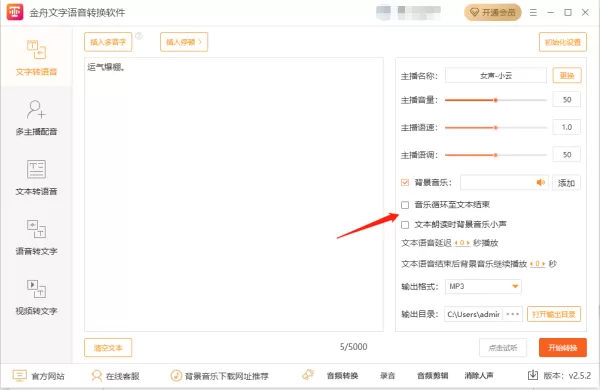Maximize the application window
The height and width of the screenshot is (390, 600).
[568, 13]
